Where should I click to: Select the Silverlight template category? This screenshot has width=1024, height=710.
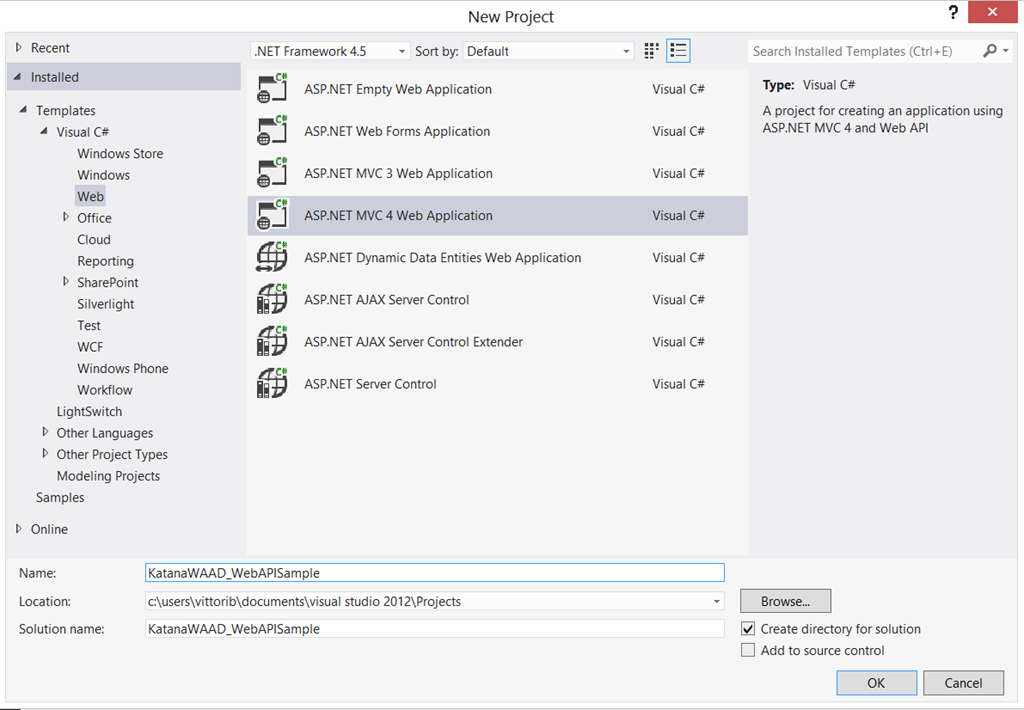click(x=105, y=304)
